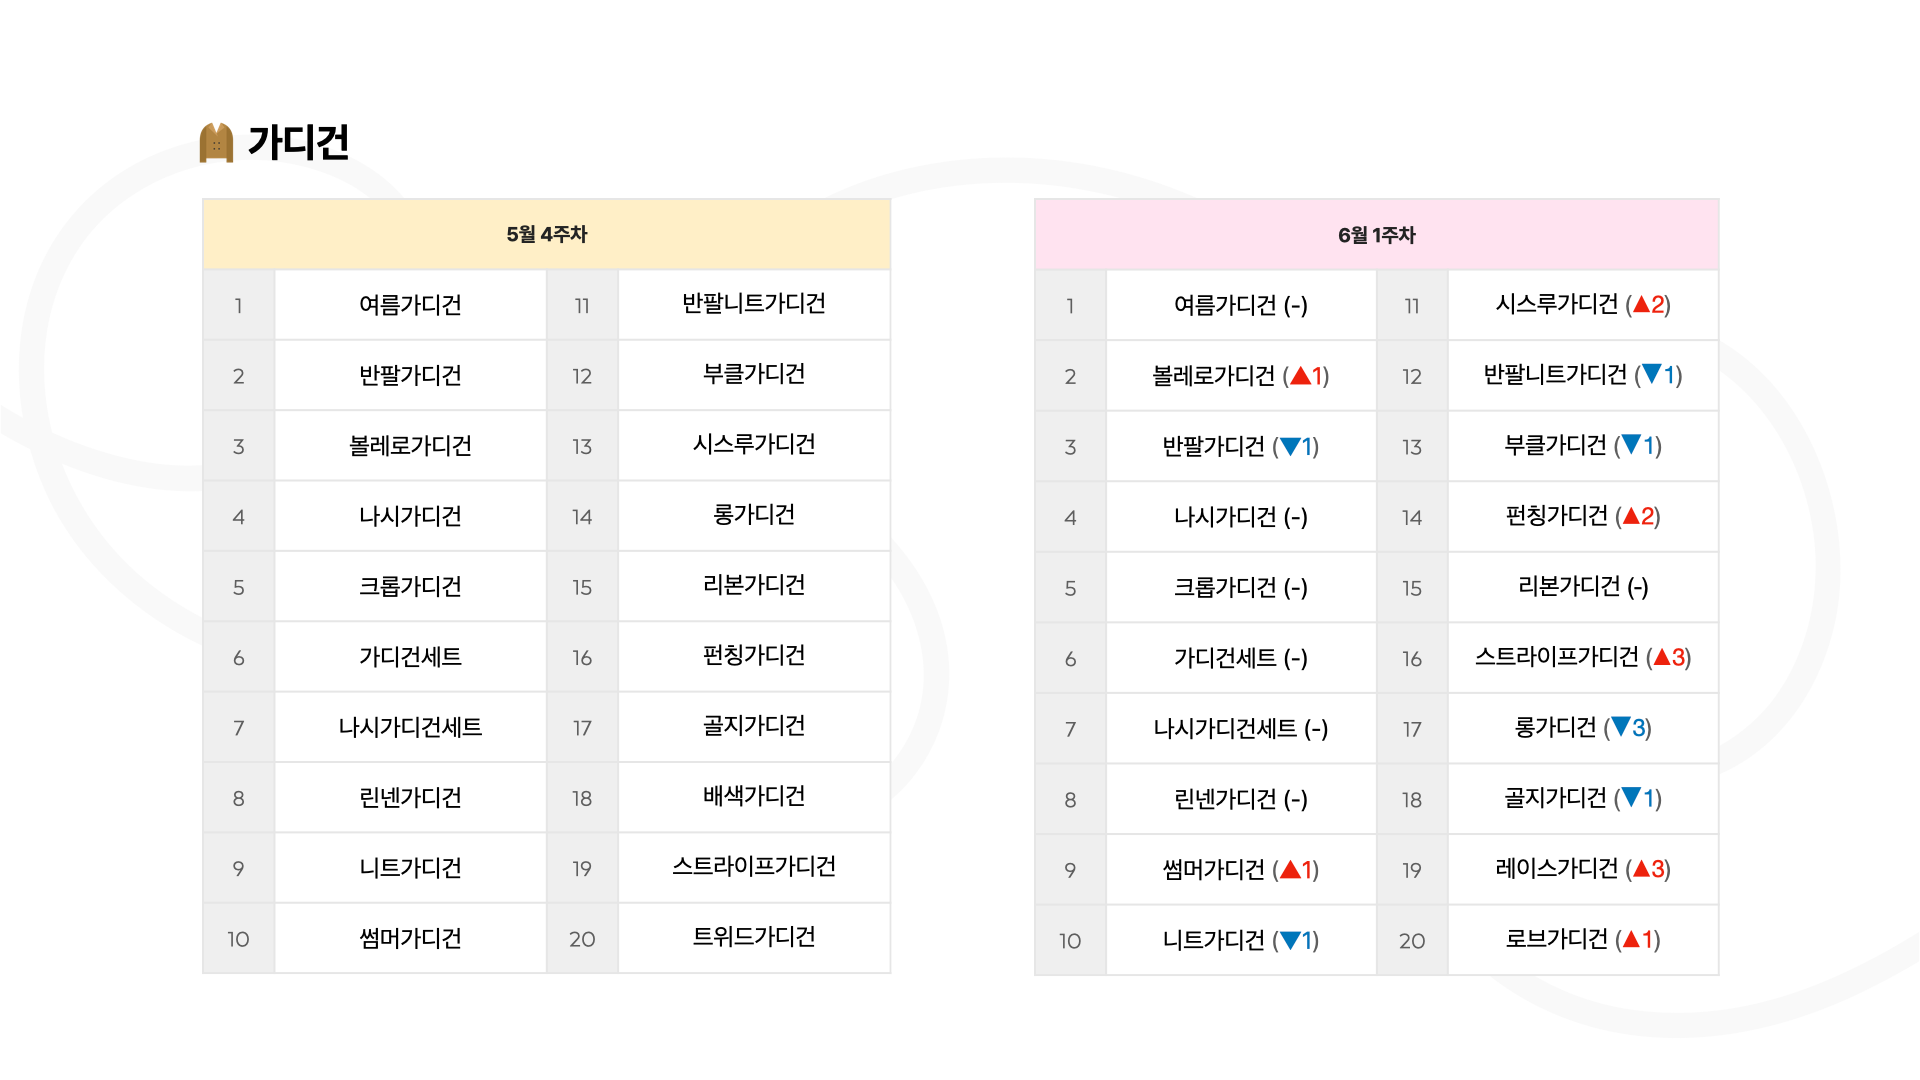Click red up arrow beside 볼레로가디건

click(x=1300, y=376)
